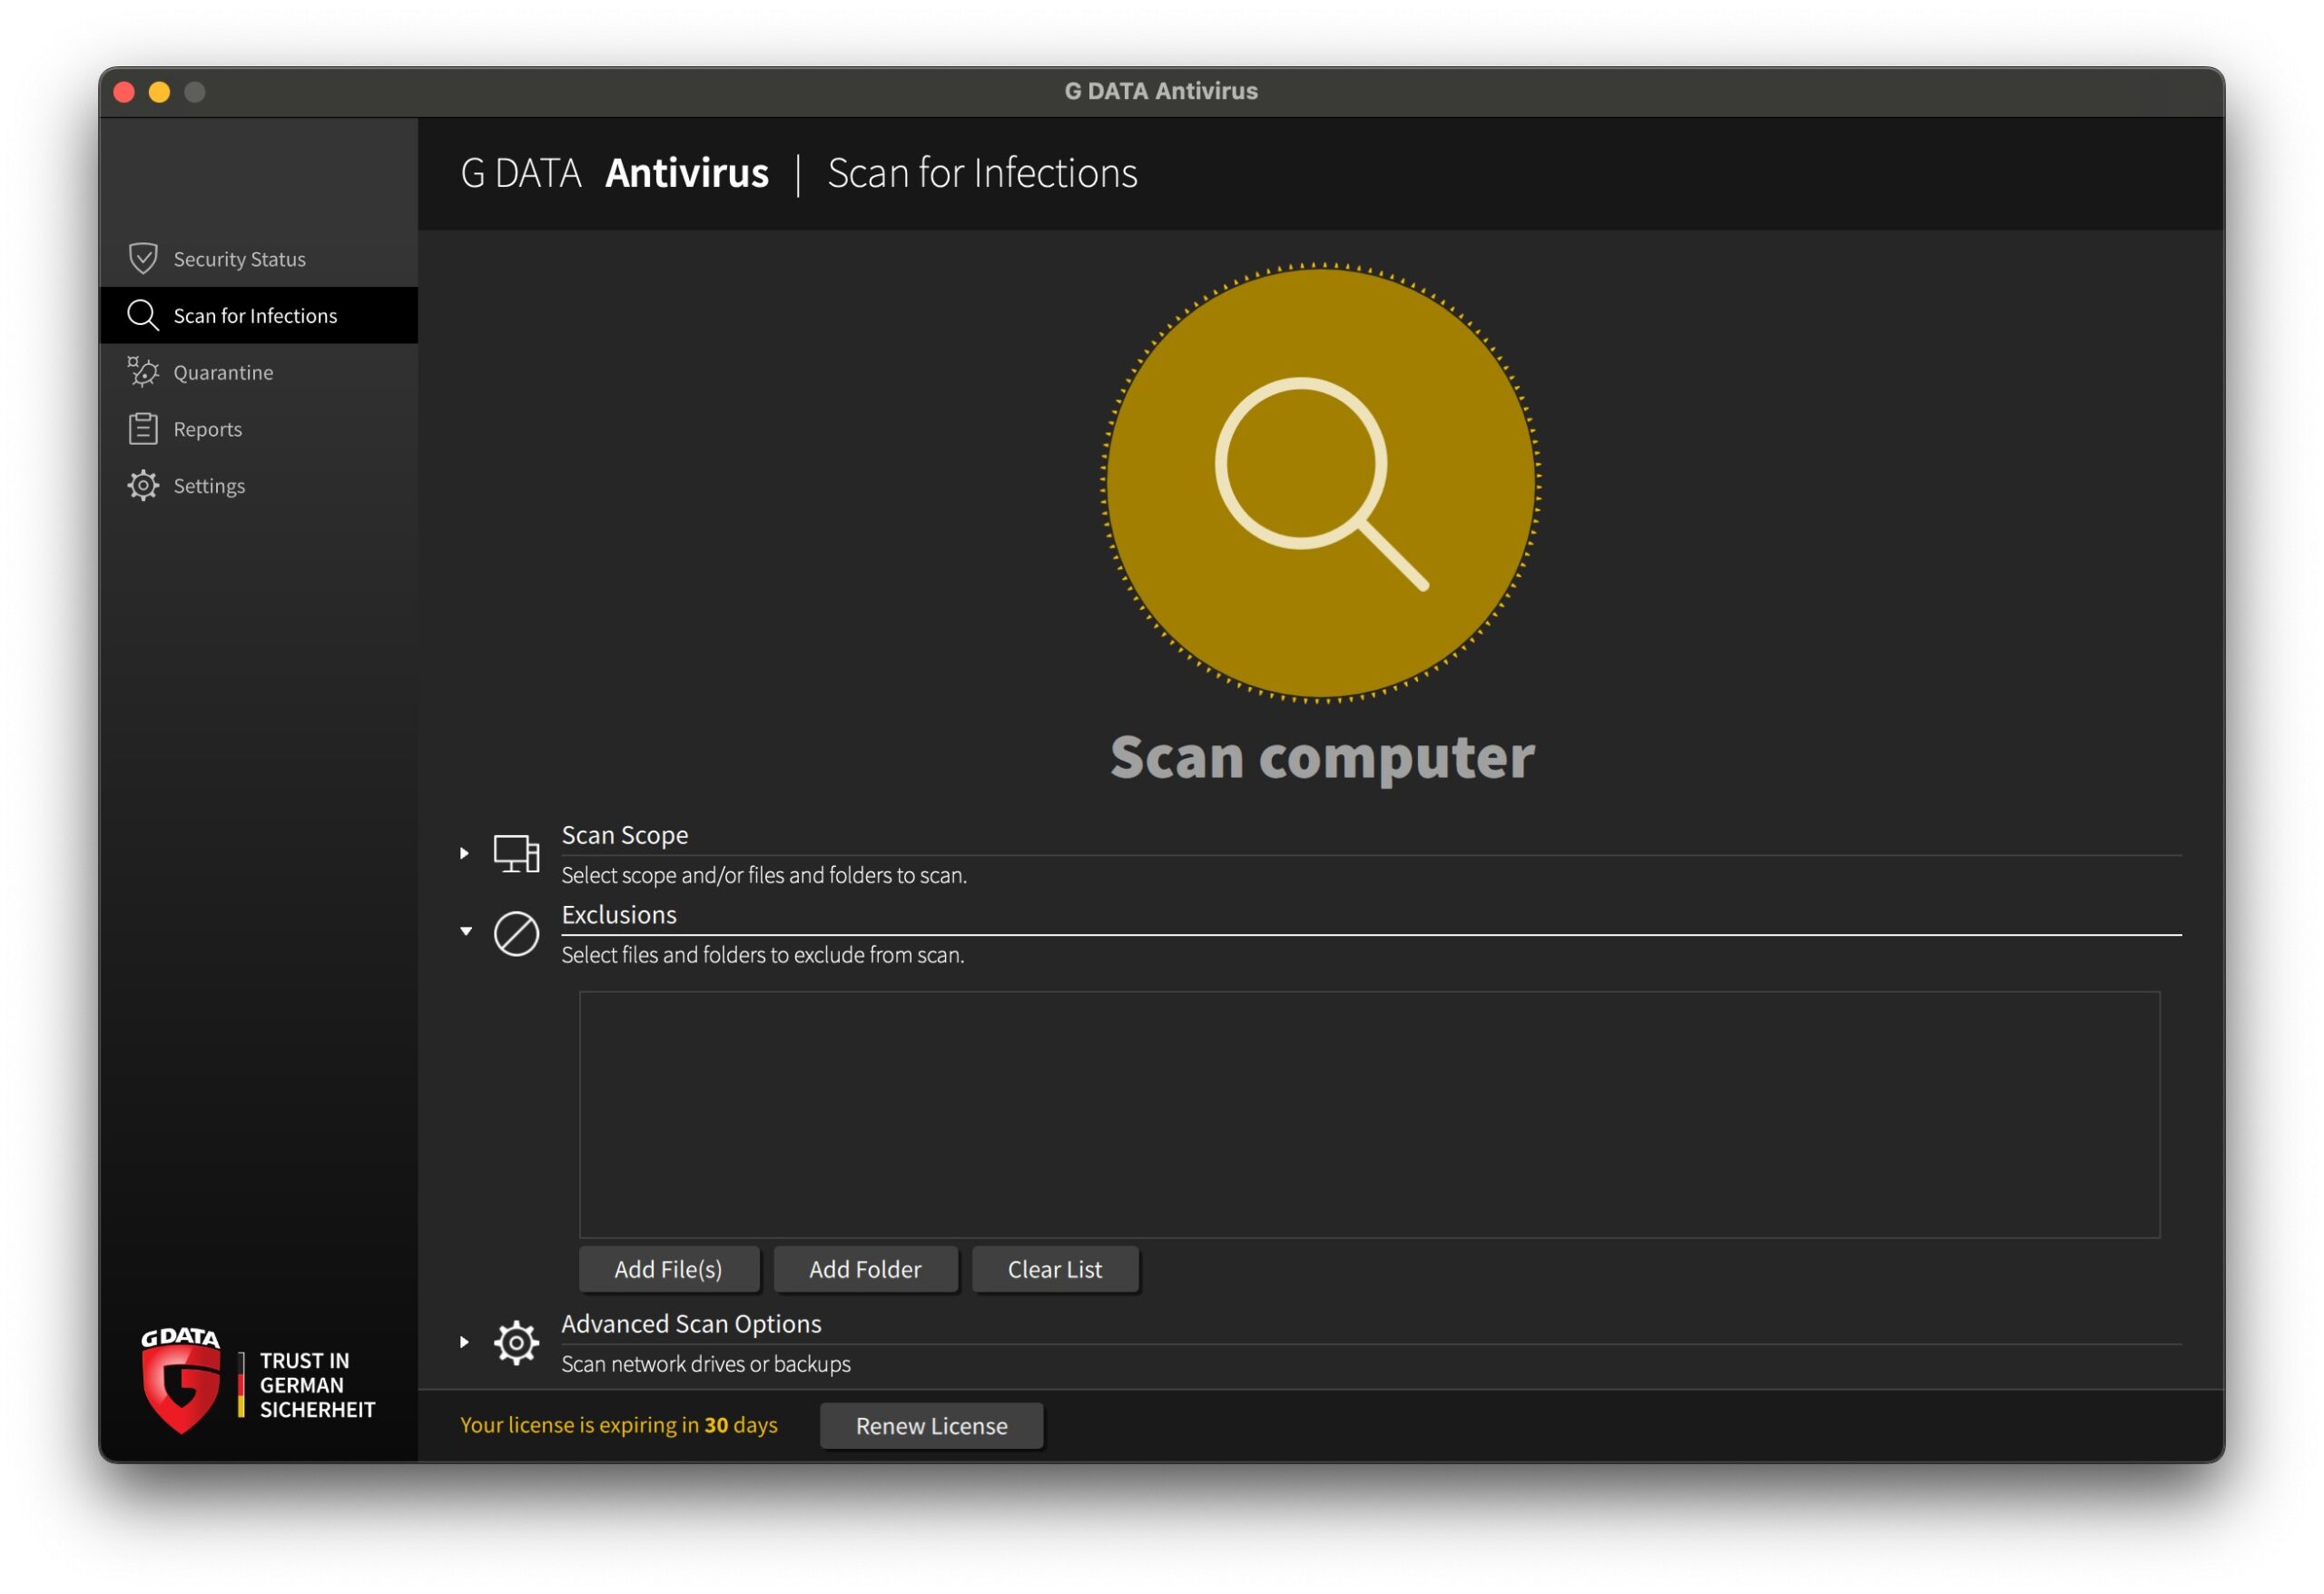This screenshot has width=2324, height=1594.
Task: Click the Quarantine virus icon
Action: coord(143,372)
